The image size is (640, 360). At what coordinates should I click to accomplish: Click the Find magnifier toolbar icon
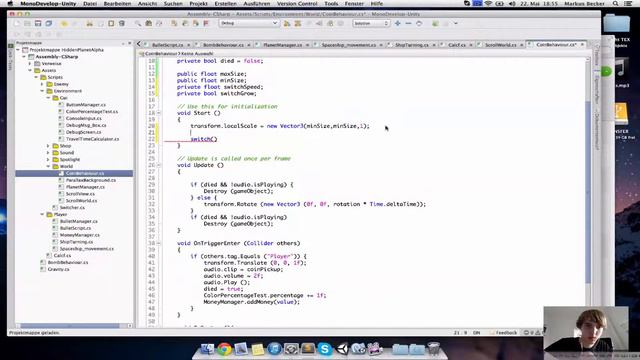tap(138, 24)
